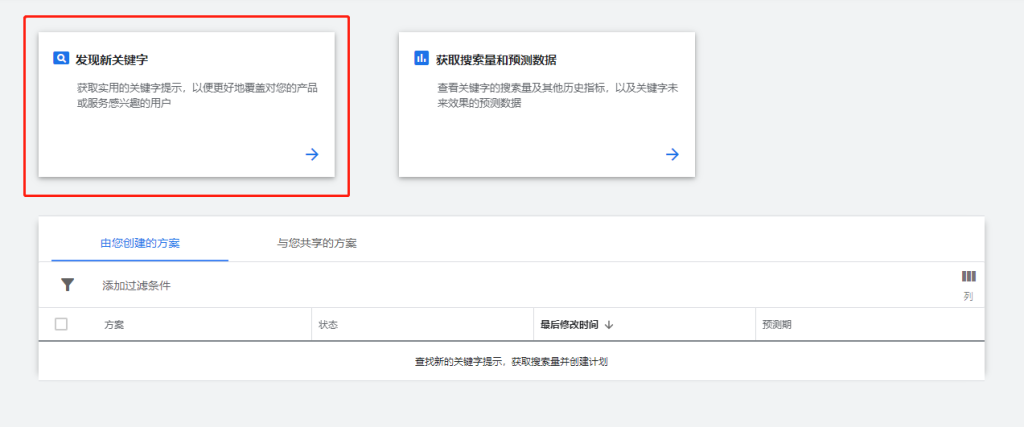This screenshot has width=1024, height=427.
Task: Tick the select-all checkbox in table header
Action: (x=61, y=324)
